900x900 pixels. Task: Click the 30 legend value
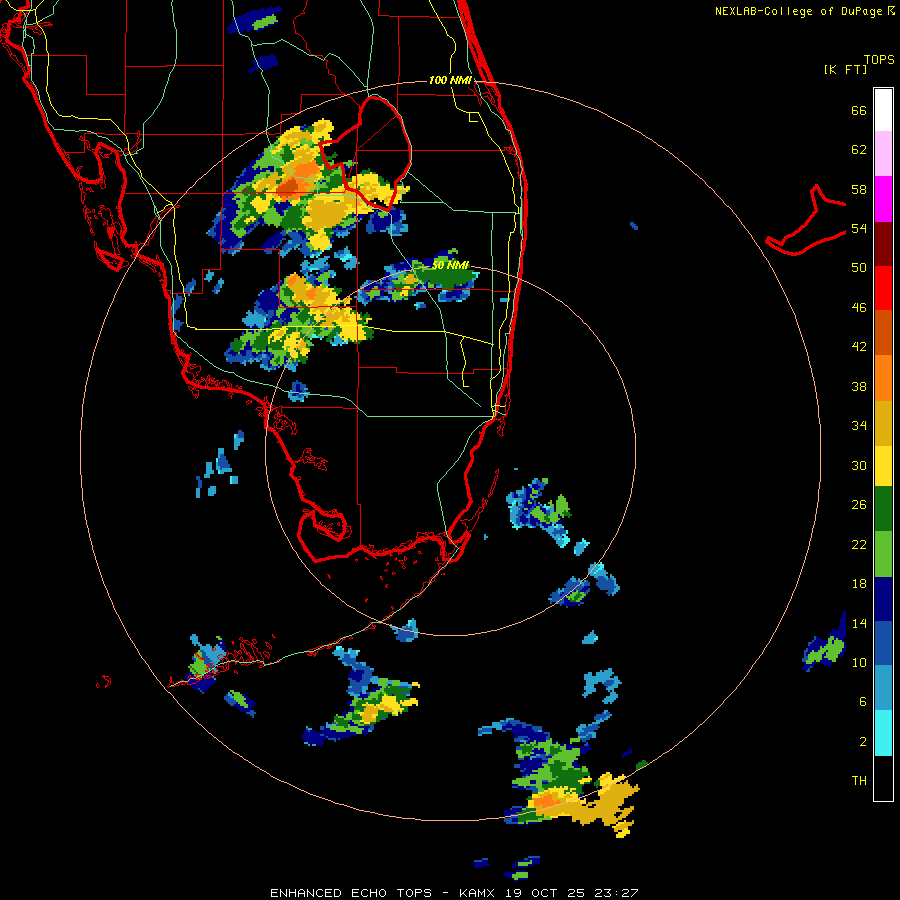[859, 465]
